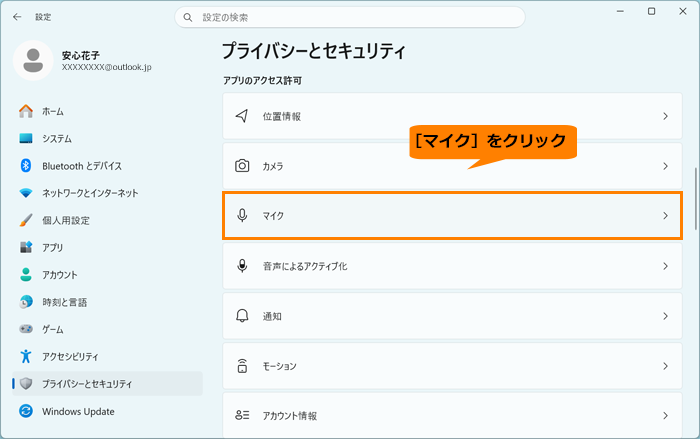Expand the 位置情報 row chevron
The width and height of the screenshot is (700, 439).
[666, 116]
